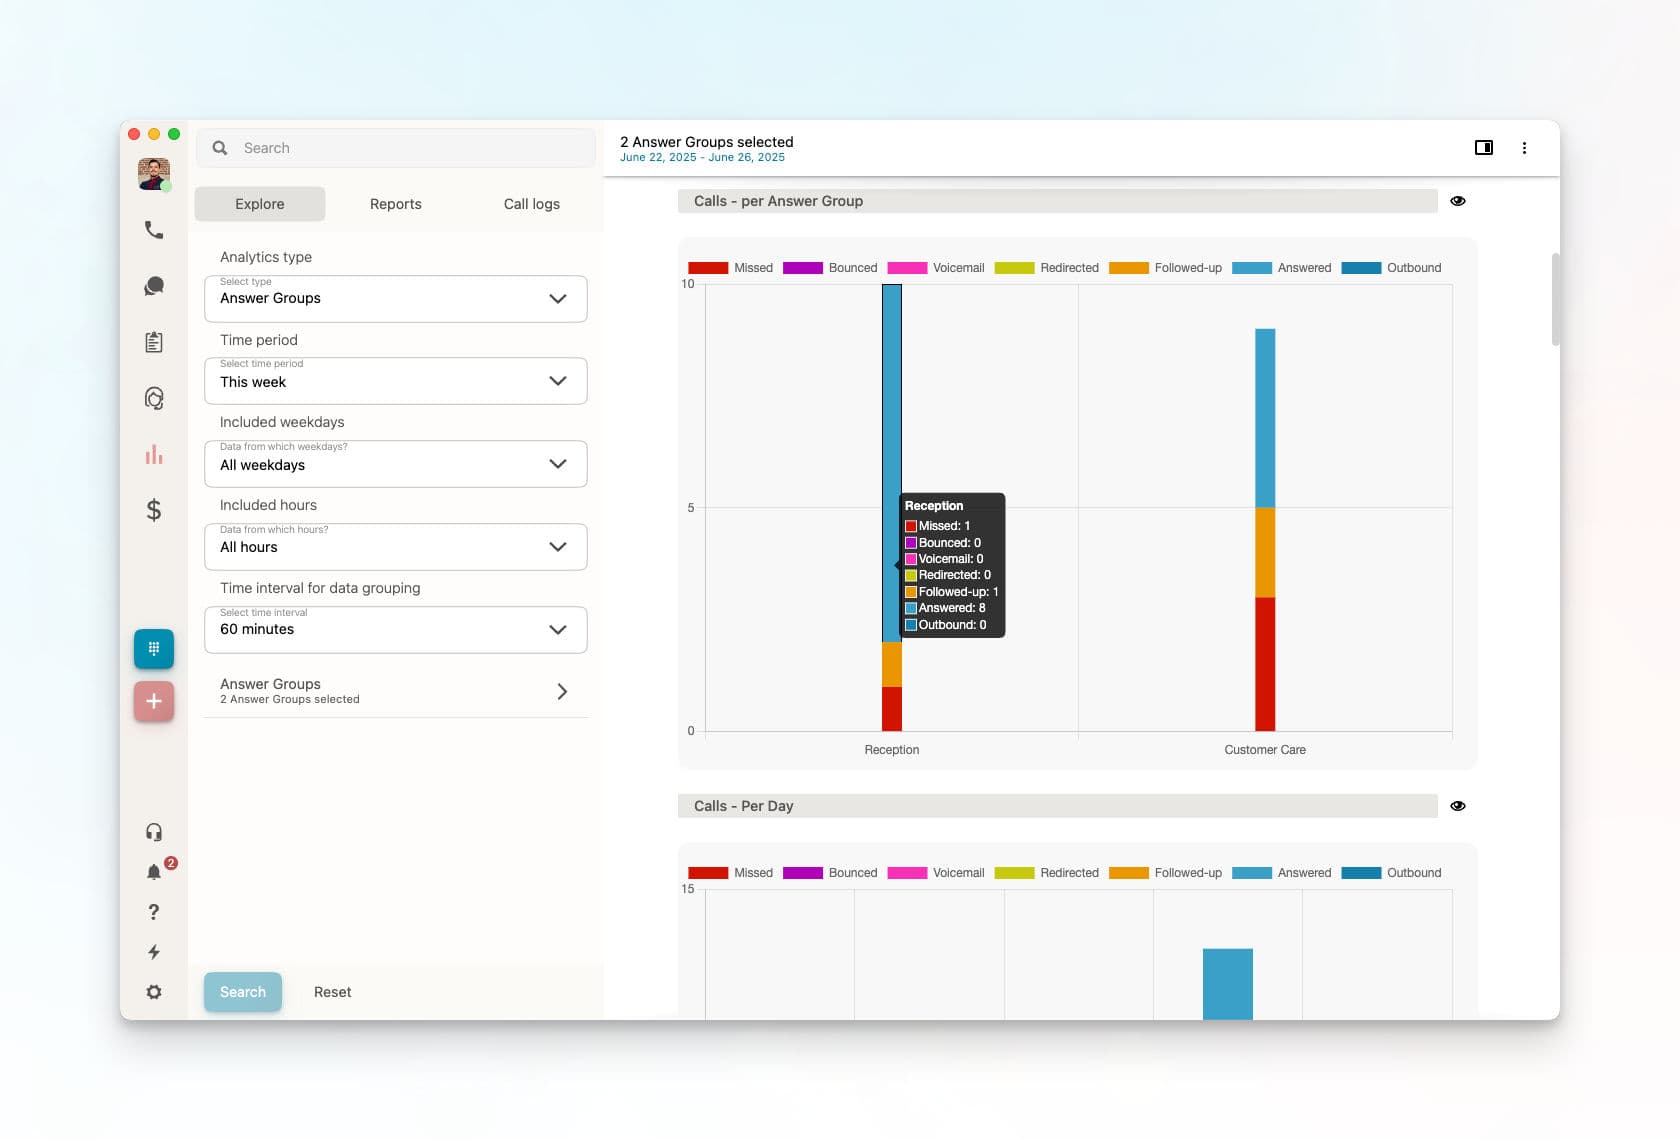
Task: Toggle the Missed legend swatch in top chart
Action: 708,268
